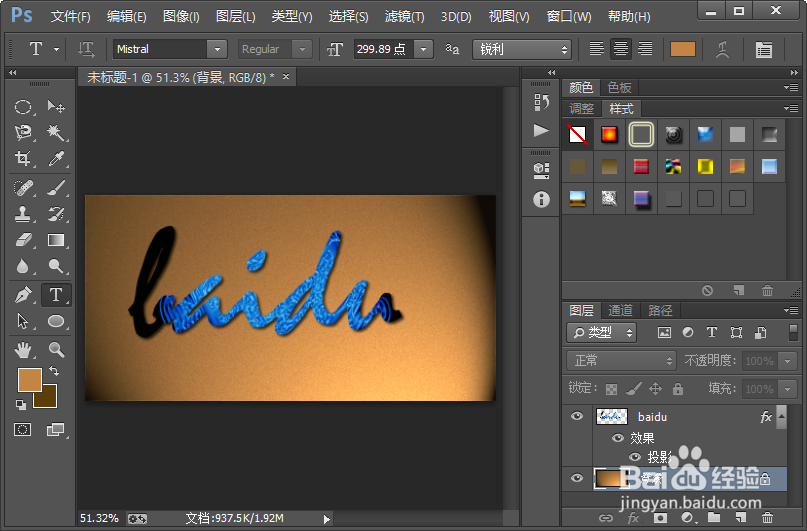Select the Dodge tool
Viewport: 807px width, 531px height.
tap(56, 266)
